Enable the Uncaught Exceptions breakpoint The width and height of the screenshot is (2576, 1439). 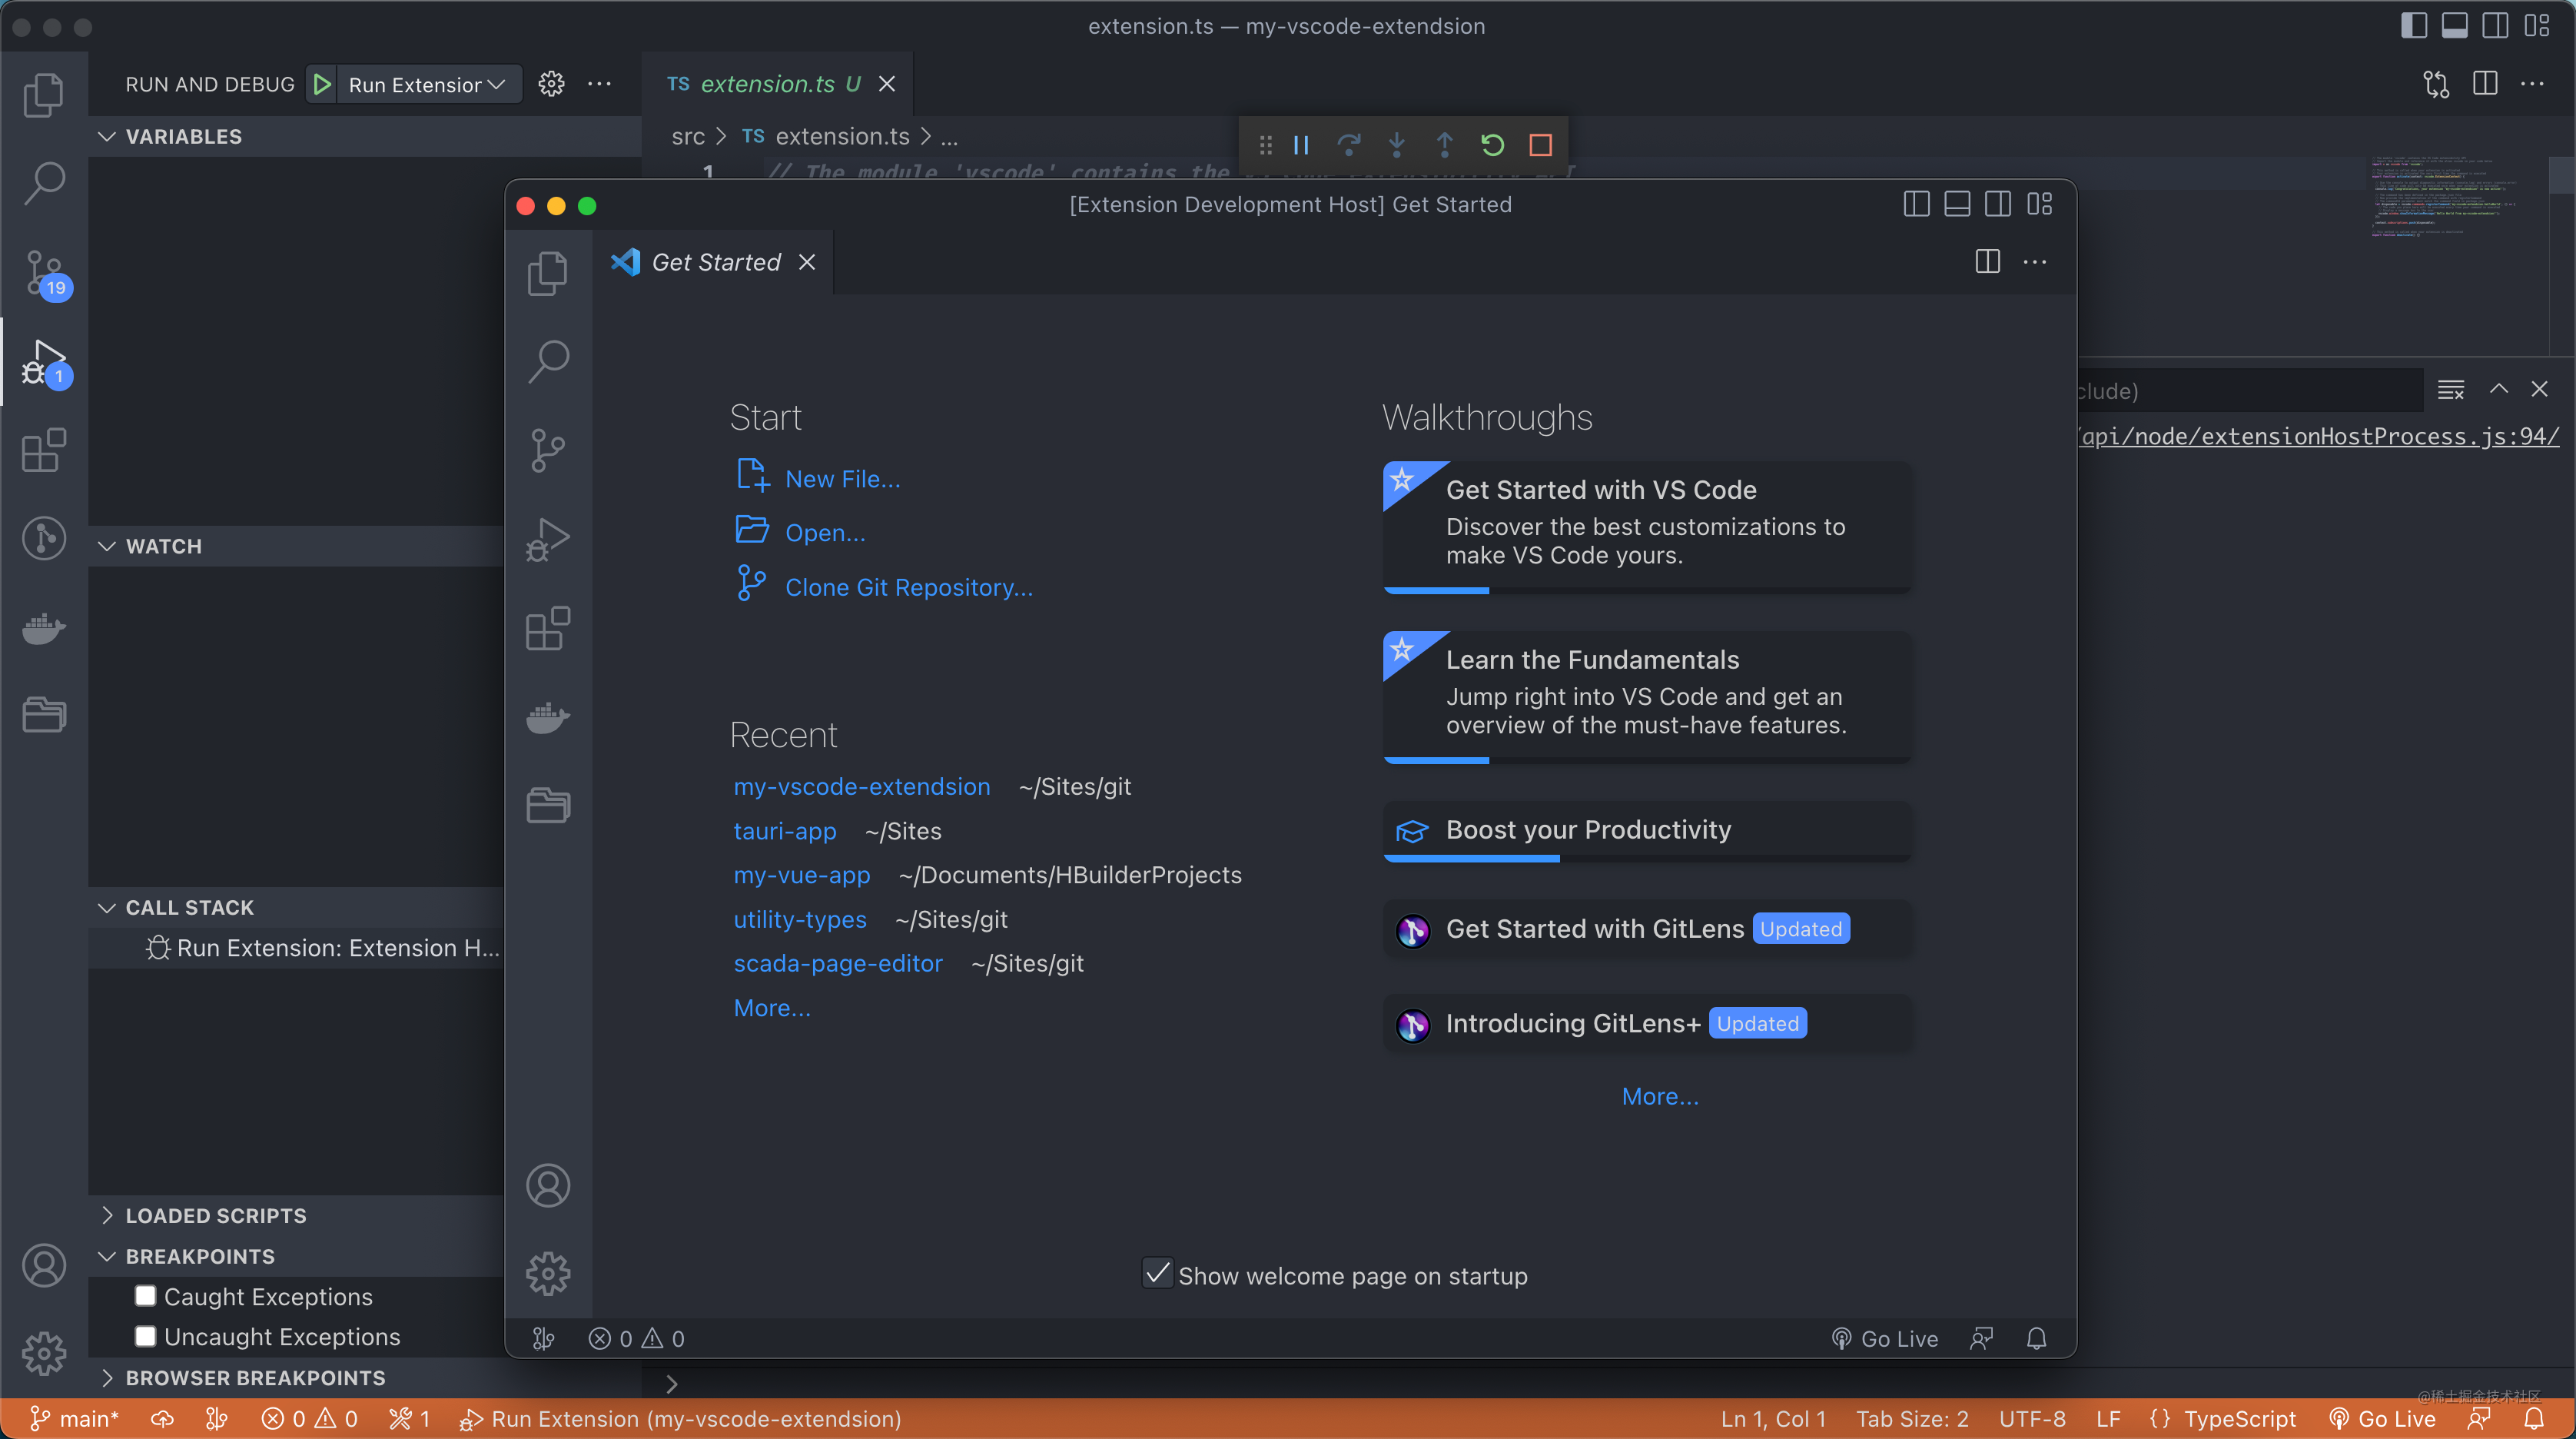[x=145, y=1336]
